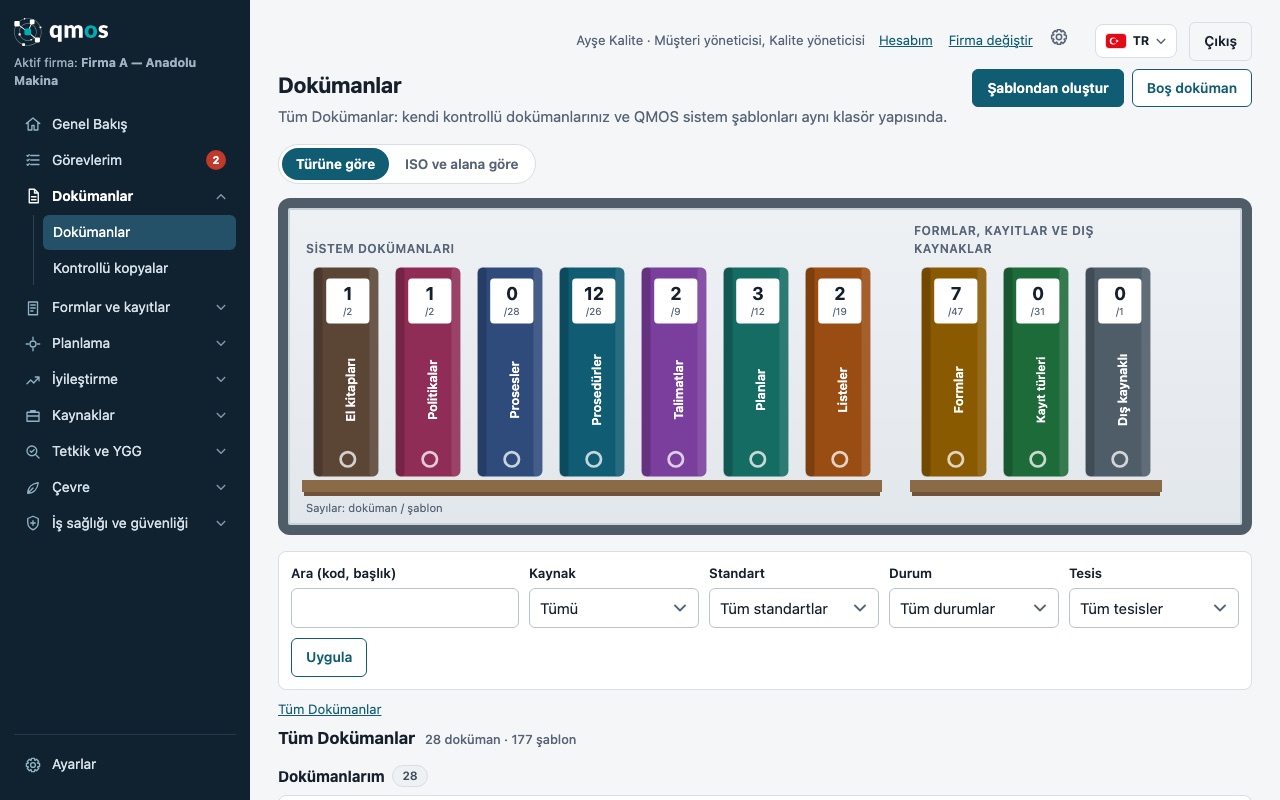Open the Prosedürler binder
Screen dimensions: 1280x800
pos(592,372)
